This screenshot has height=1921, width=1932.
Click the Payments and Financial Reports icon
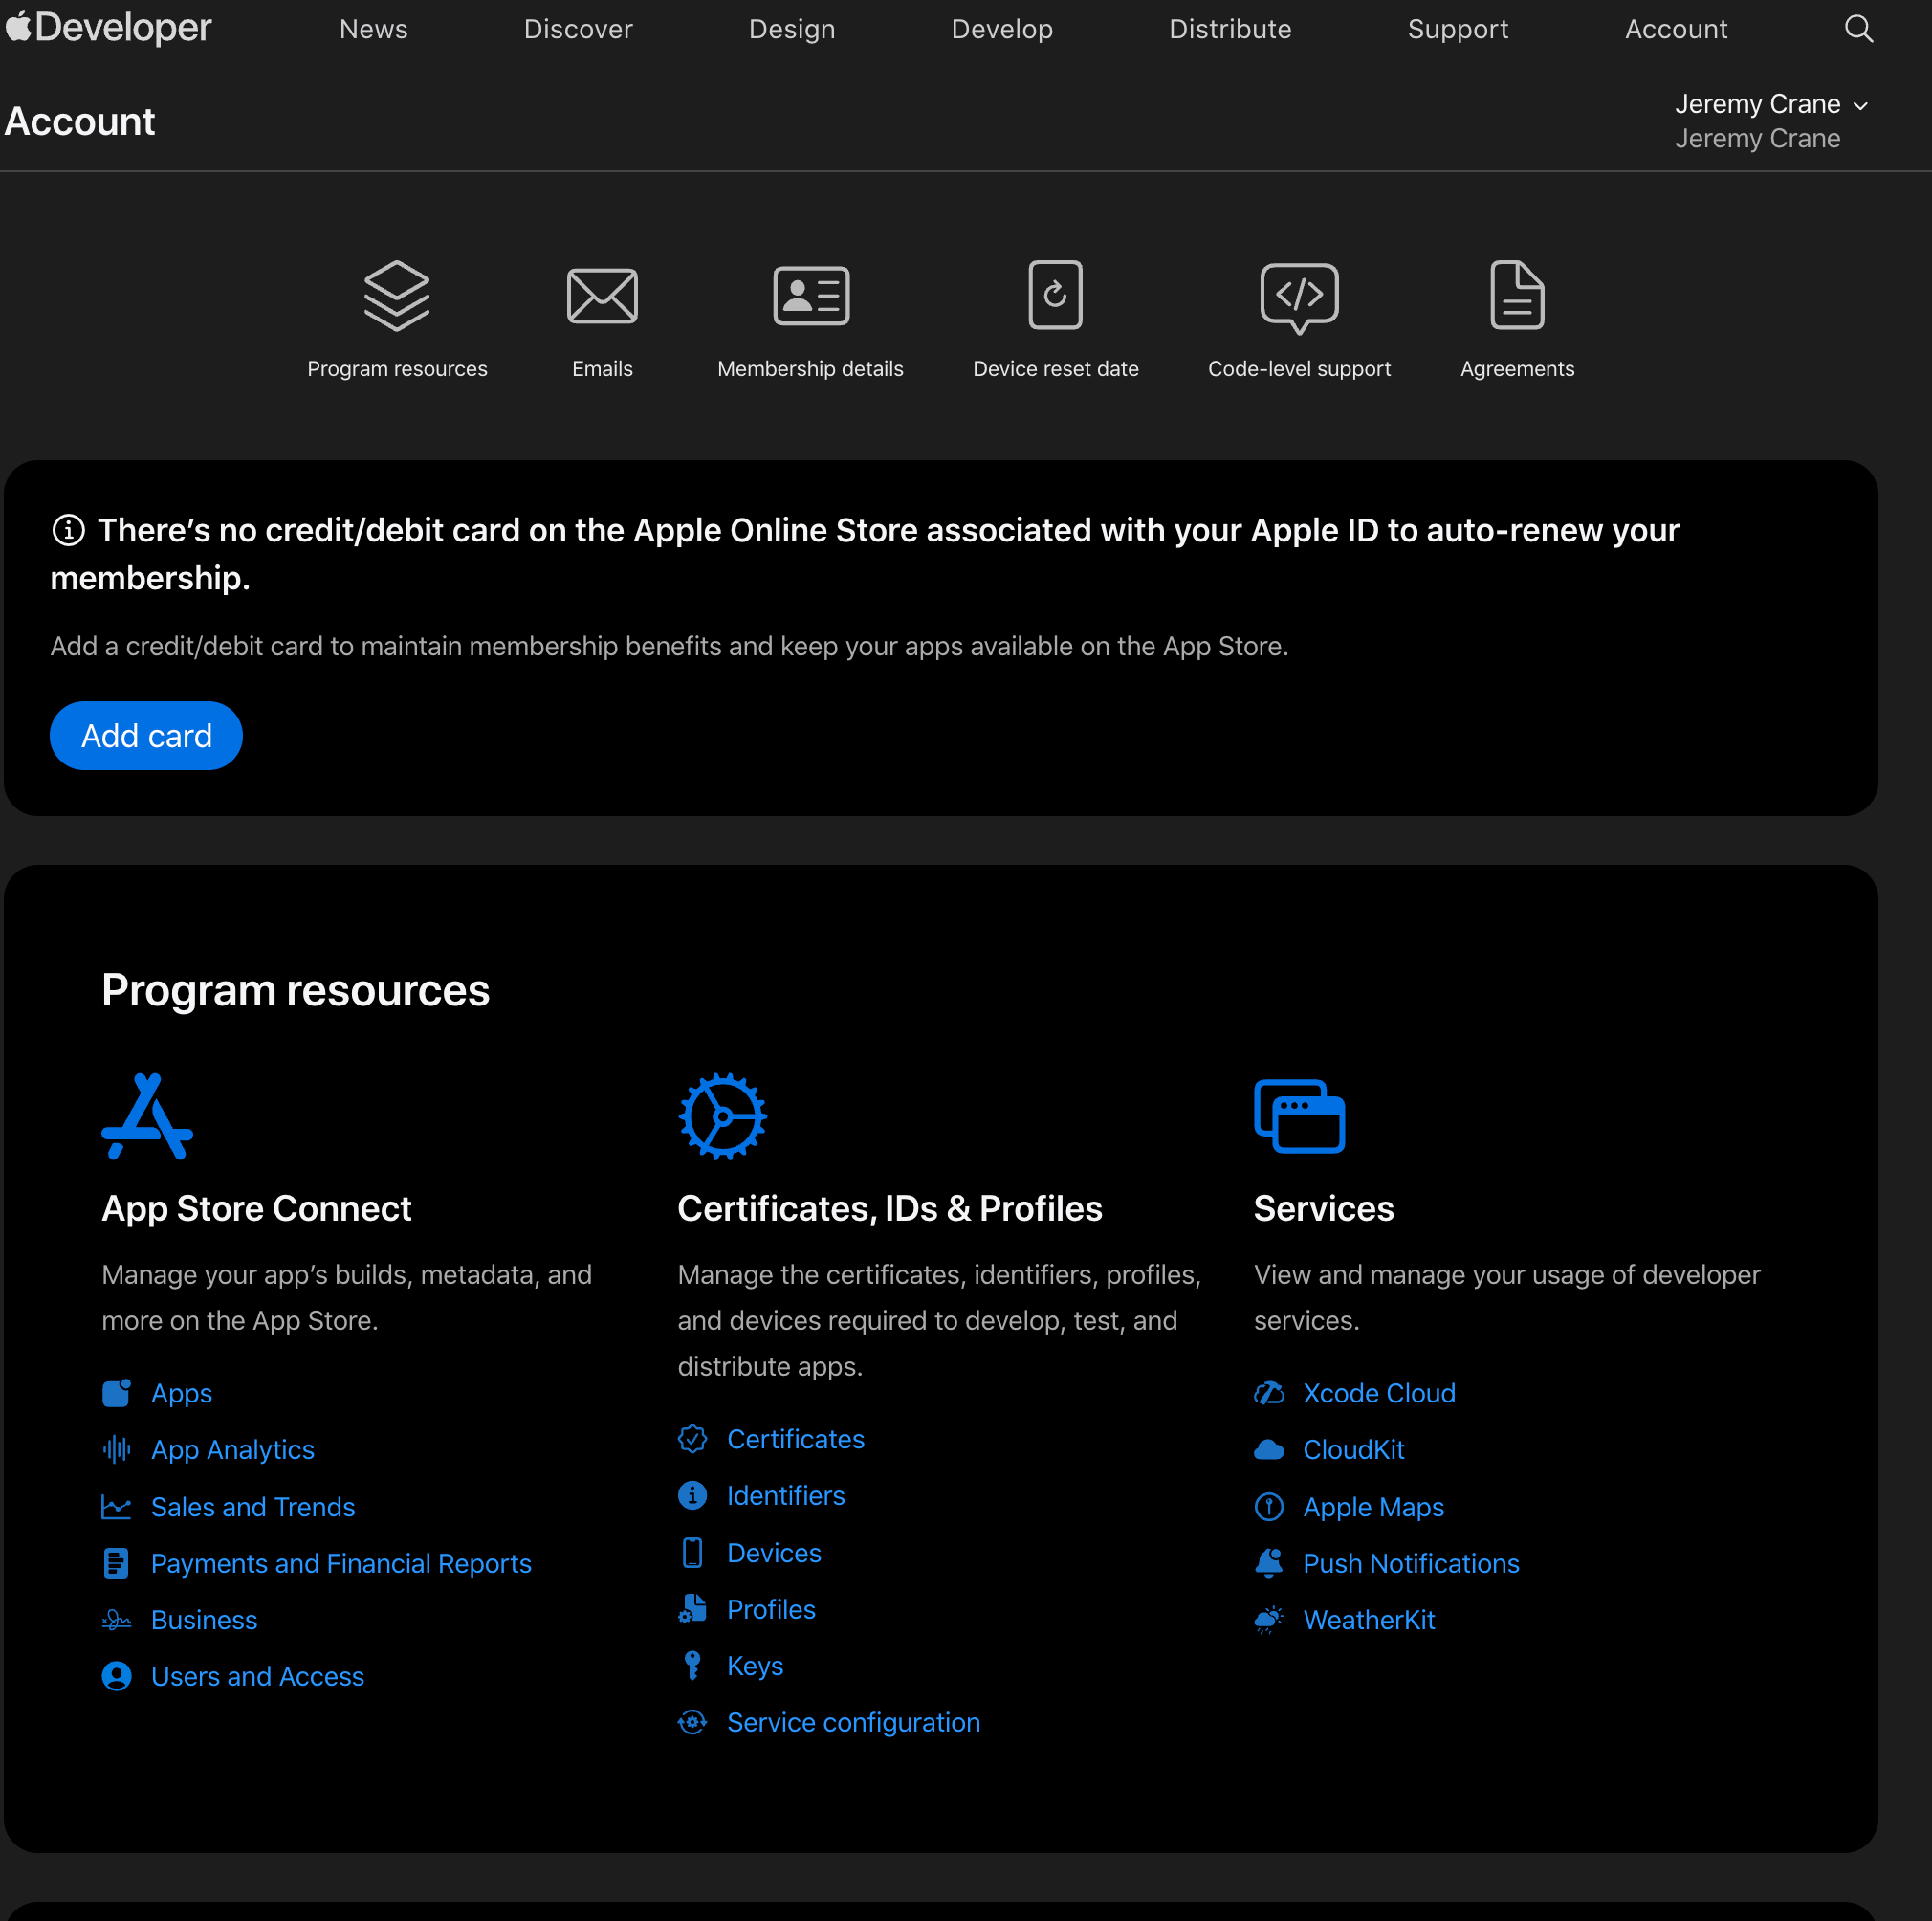point(117,1563)
